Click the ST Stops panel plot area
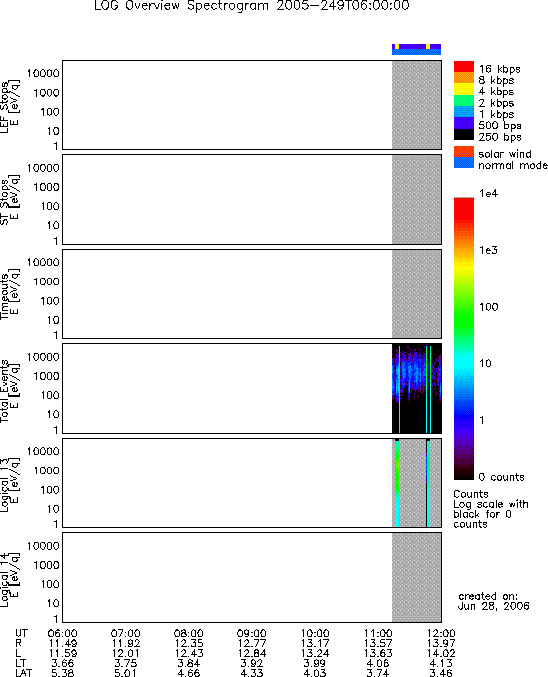548x677 pixels. pos(252,199)
